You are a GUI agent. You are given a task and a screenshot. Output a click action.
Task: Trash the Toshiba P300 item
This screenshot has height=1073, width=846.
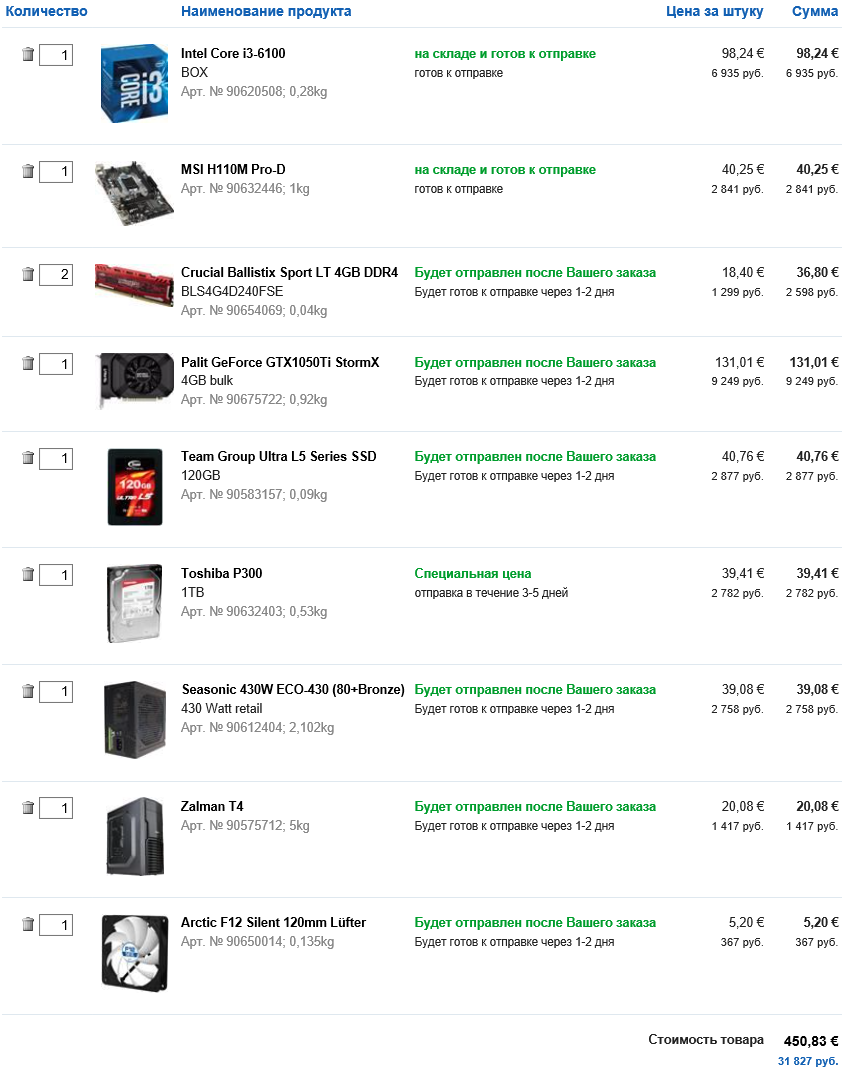[x=28, y=575]
